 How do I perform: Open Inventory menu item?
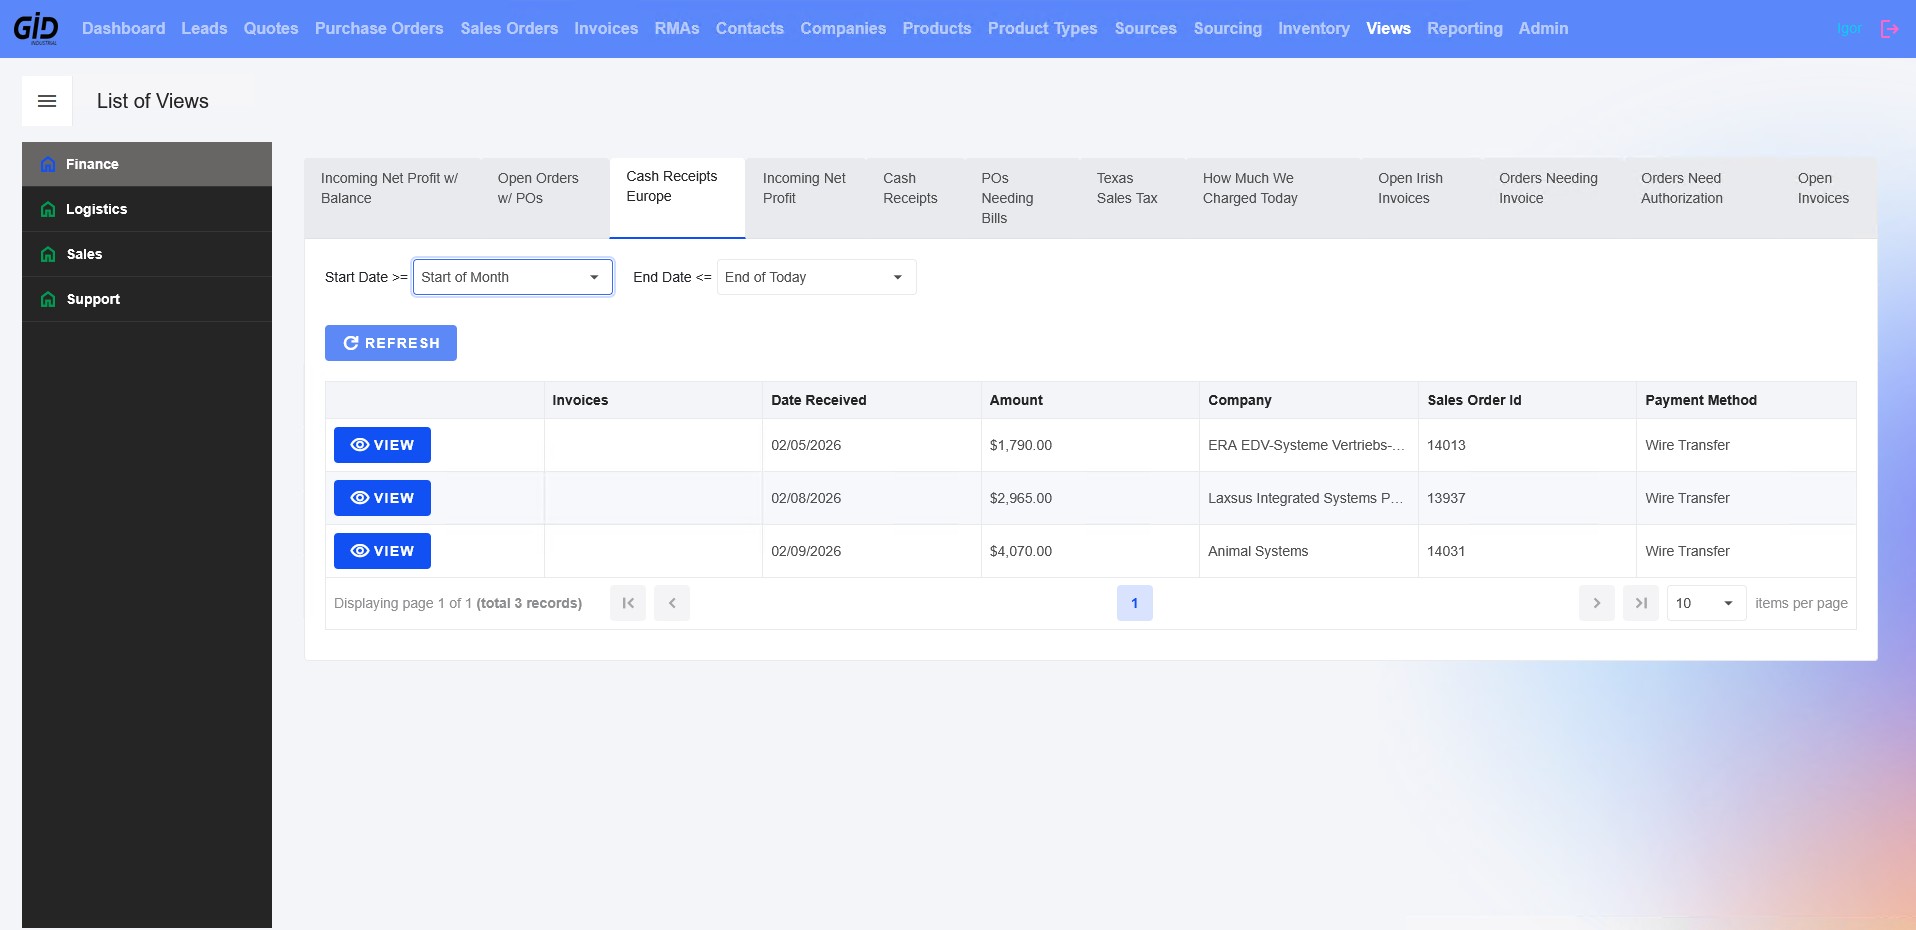pos(1314,29)
